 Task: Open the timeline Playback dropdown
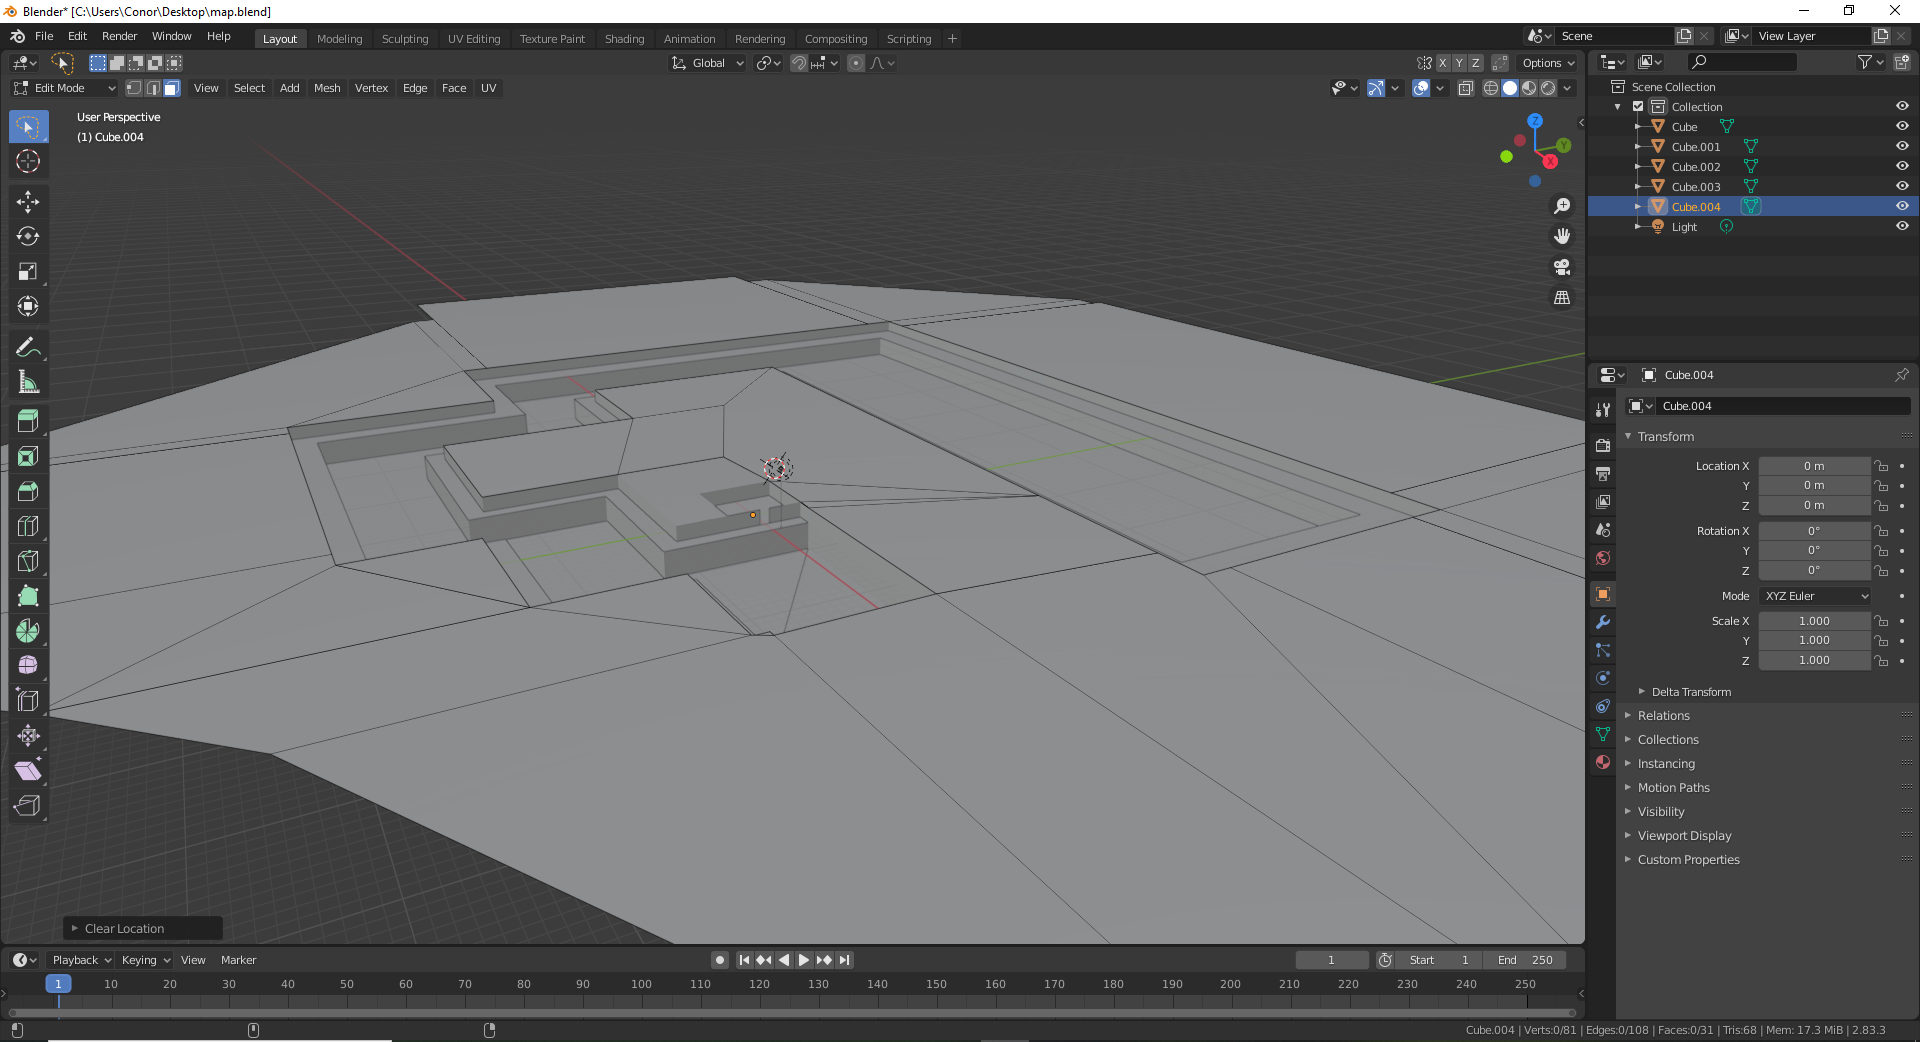[82, 960]
